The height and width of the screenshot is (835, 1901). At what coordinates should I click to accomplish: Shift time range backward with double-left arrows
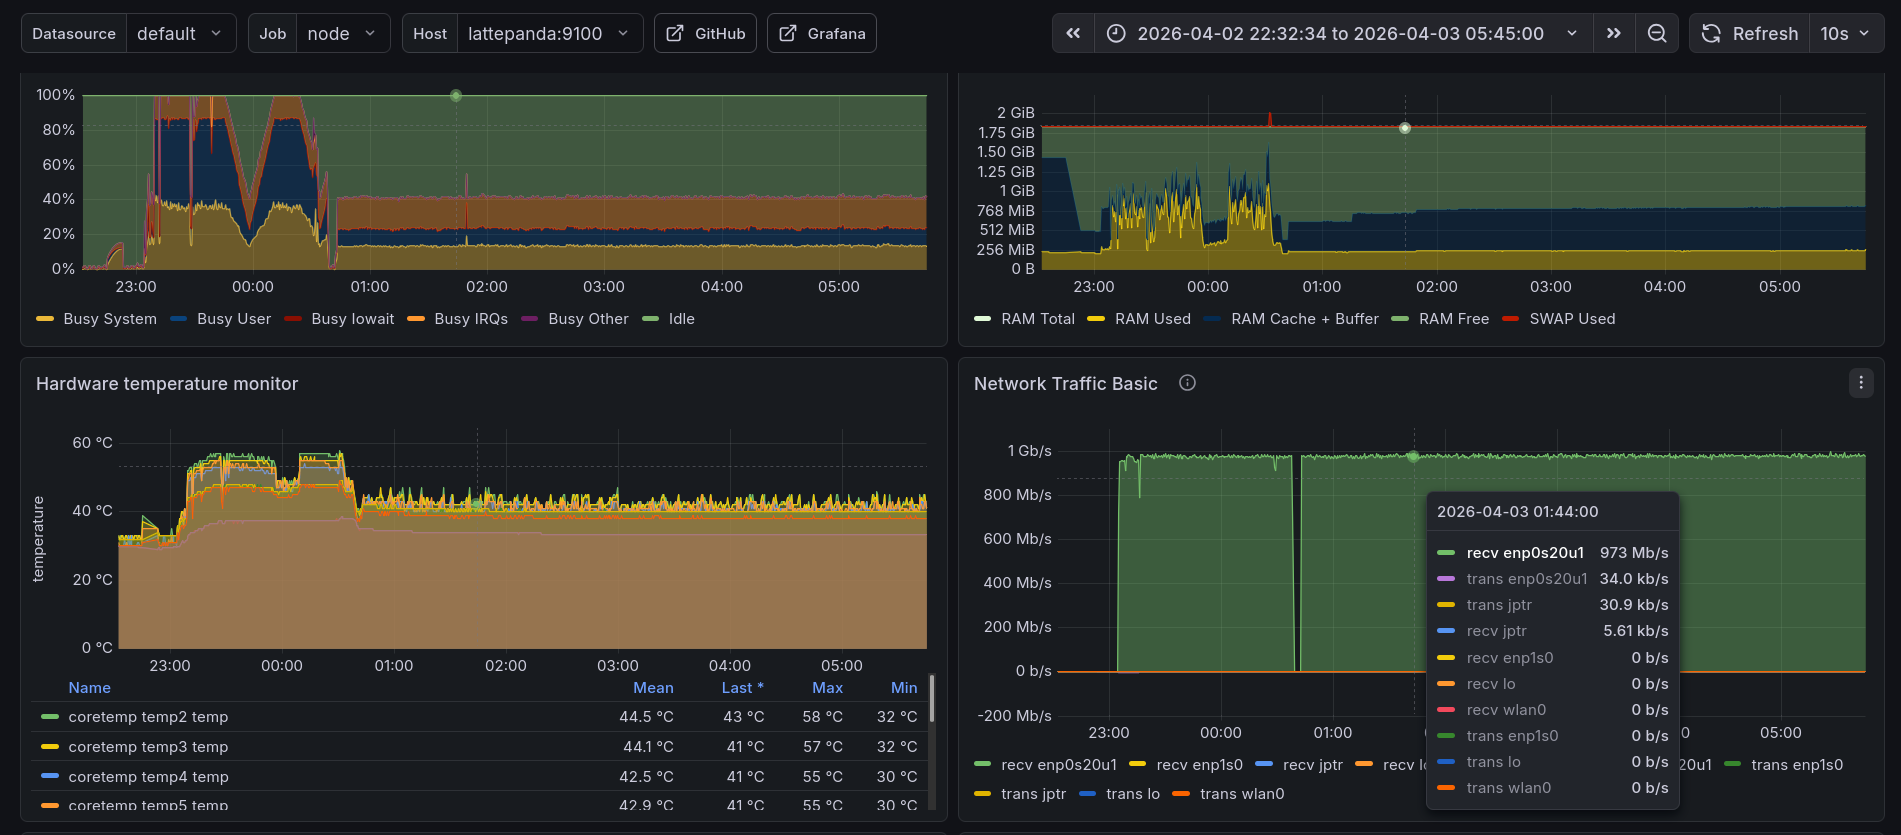[1073, 33]
